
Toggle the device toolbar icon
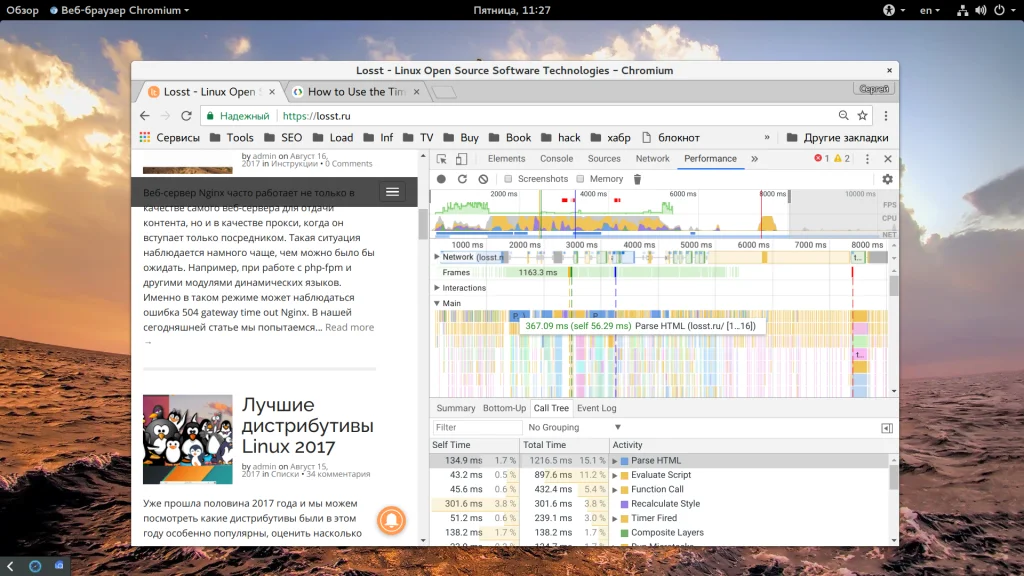462,159
